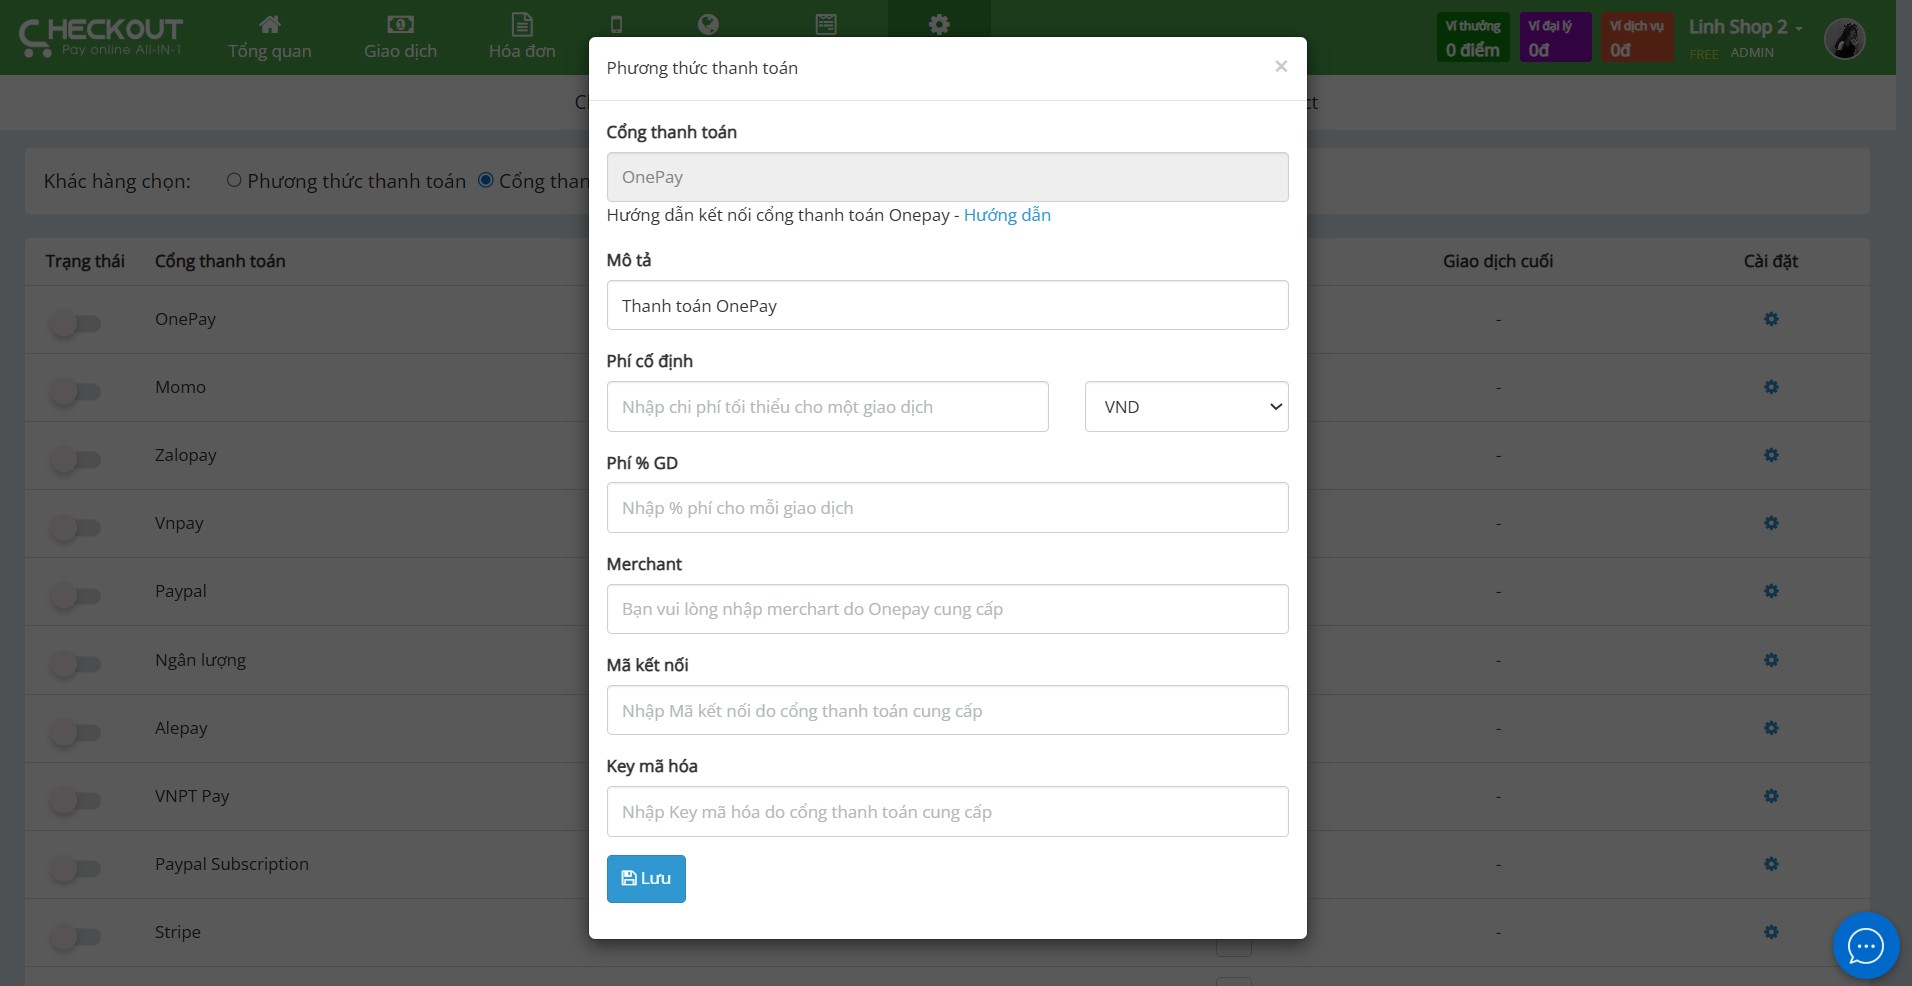Click the Phí cố định amount field
Viewport: 1912px width, 986px height.
(827, 407)
